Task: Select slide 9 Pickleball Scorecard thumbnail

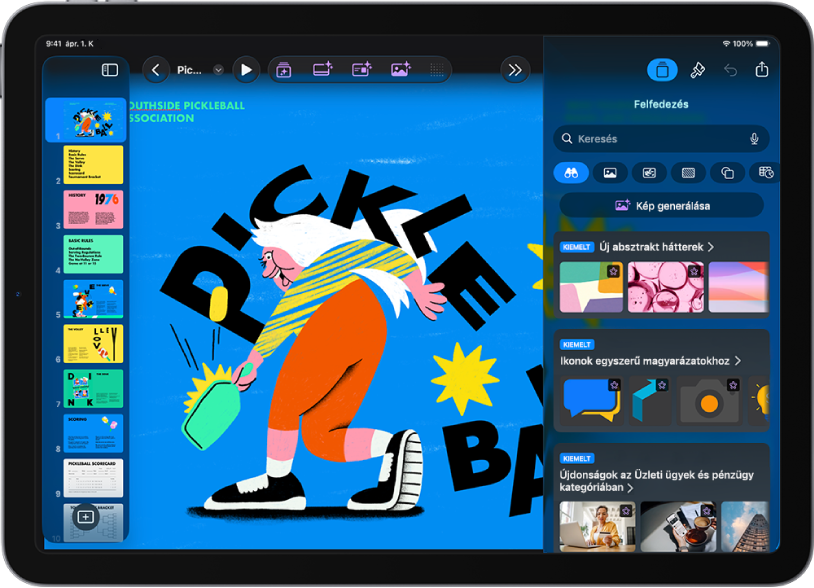Action: (93, 478)
